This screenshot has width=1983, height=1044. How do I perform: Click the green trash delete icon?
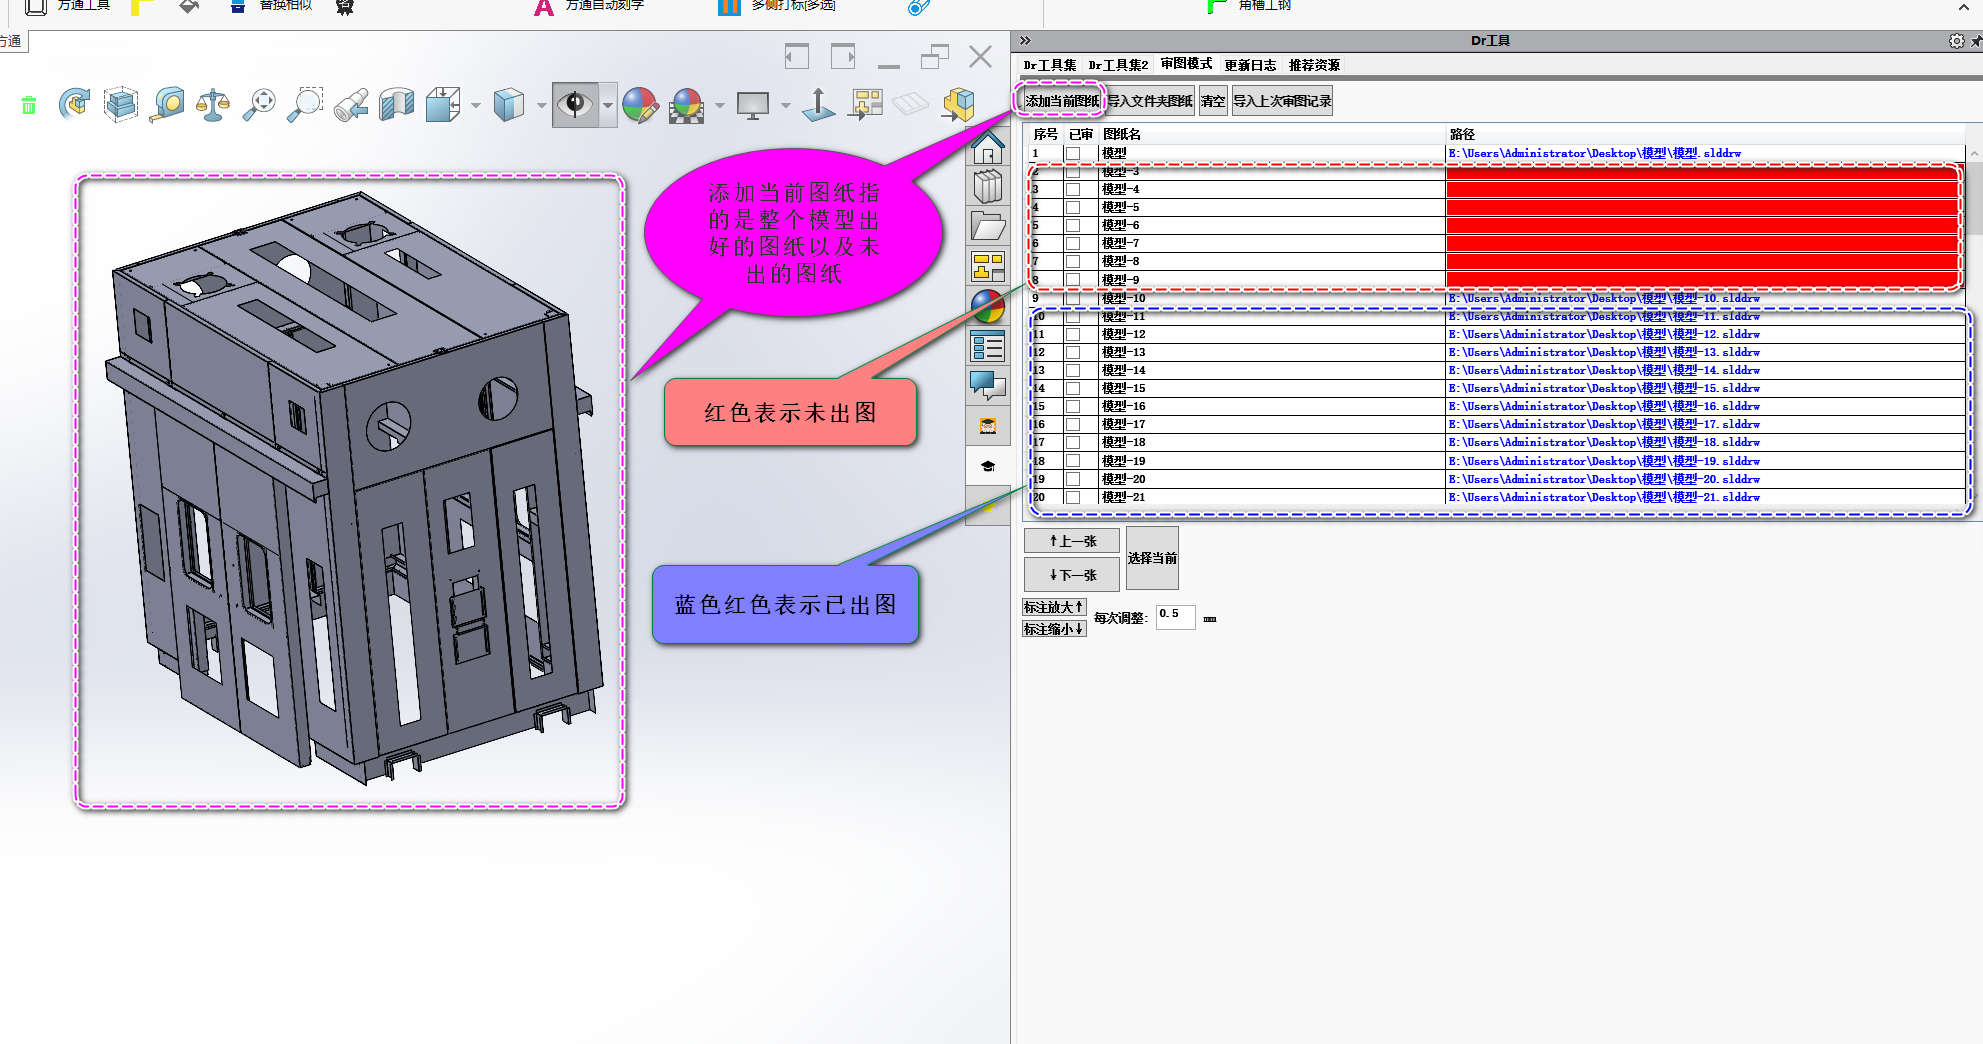click(x=28, y=103)
